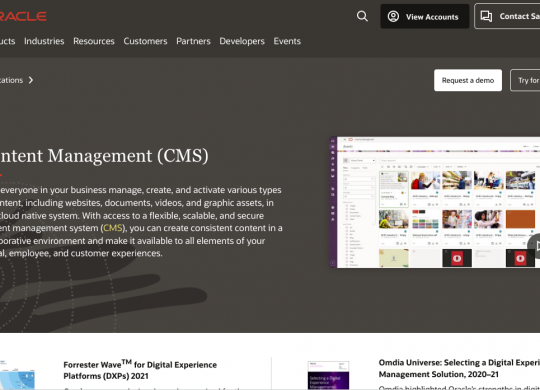Open the Omdia Universe report link
The width and height of the screenshot is (540, 390).
[459, 368]
